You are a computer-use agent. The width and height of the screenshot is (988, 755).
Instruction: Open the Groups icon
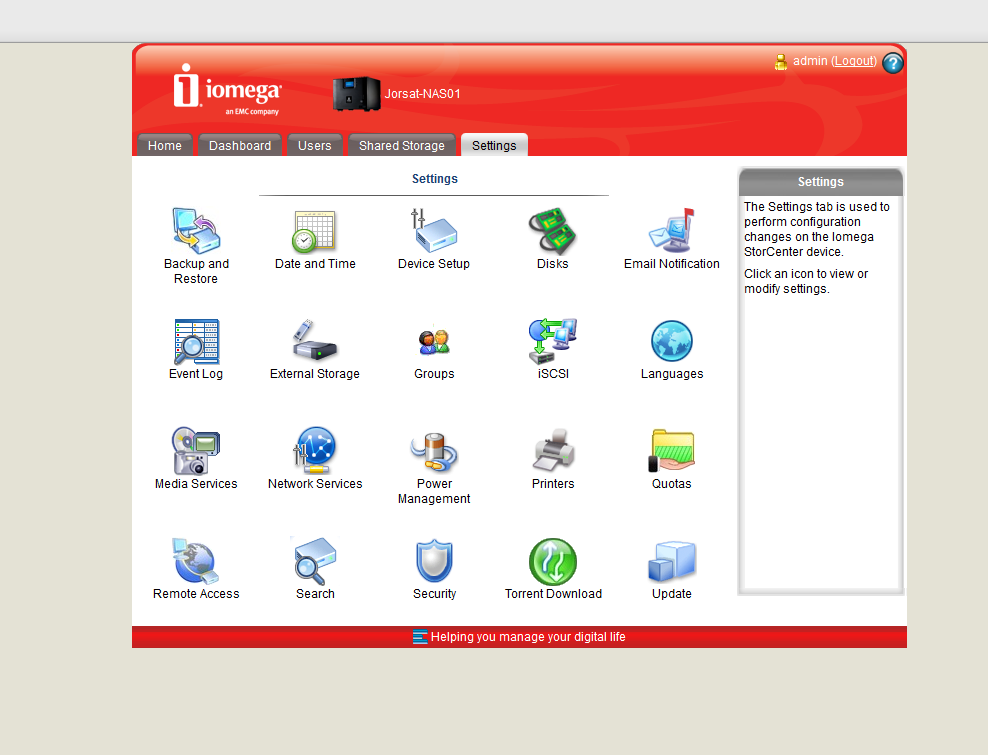tap(434, 342)
